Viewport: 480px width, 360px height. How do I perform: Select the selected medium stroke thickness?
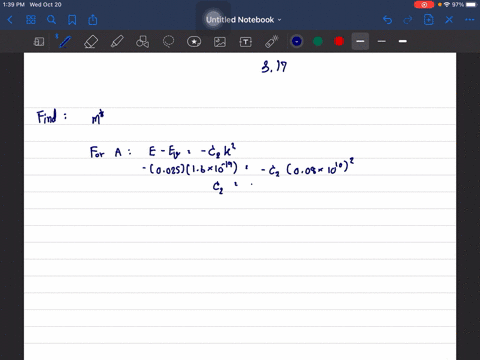[x=360, y=41]
